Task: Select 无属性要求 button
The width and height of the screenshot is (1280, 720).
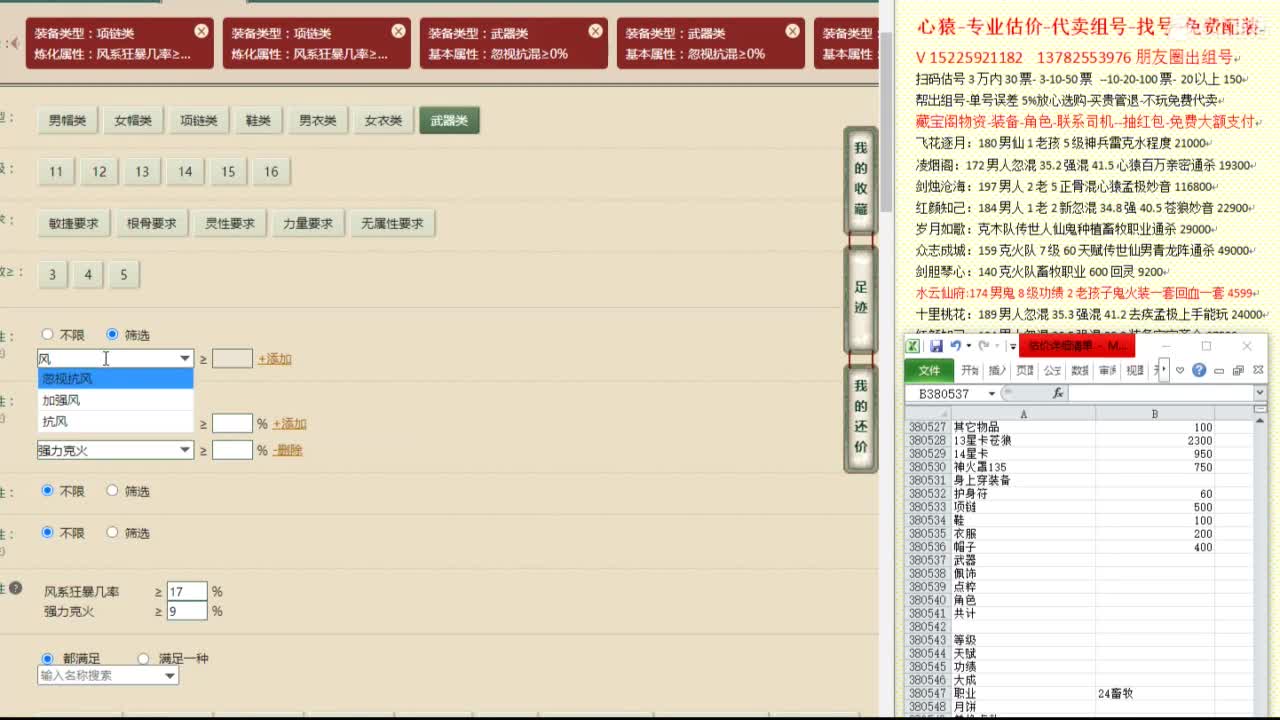Action: click(x=392, y=223)
